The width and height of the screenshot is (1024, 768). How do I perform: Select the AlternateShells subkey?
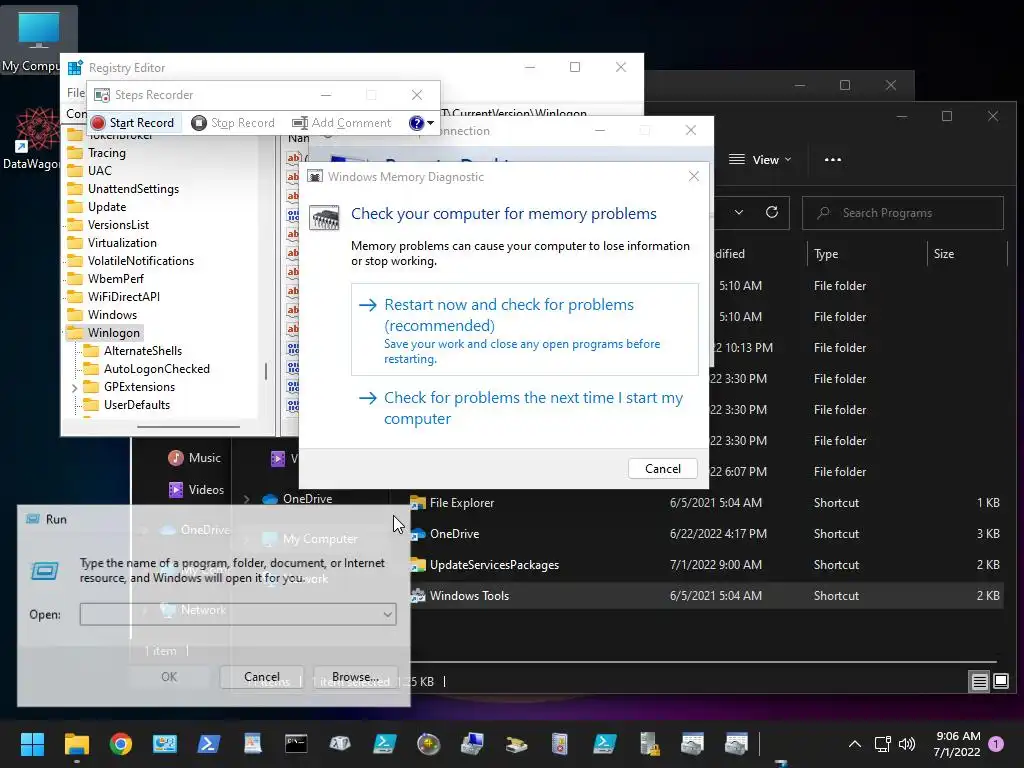(x=142, y=351)
